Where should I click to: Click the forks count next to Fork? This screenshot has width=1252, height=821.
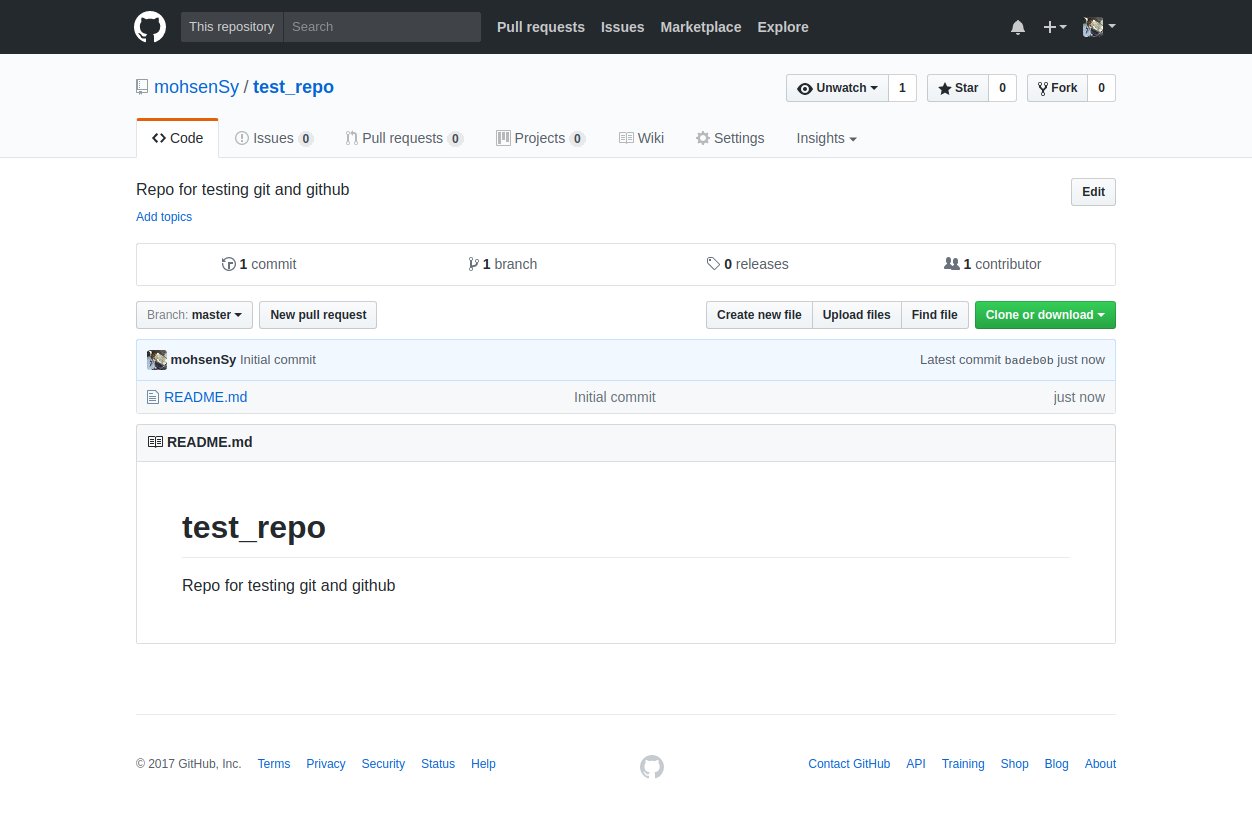tap(1101, 88)
